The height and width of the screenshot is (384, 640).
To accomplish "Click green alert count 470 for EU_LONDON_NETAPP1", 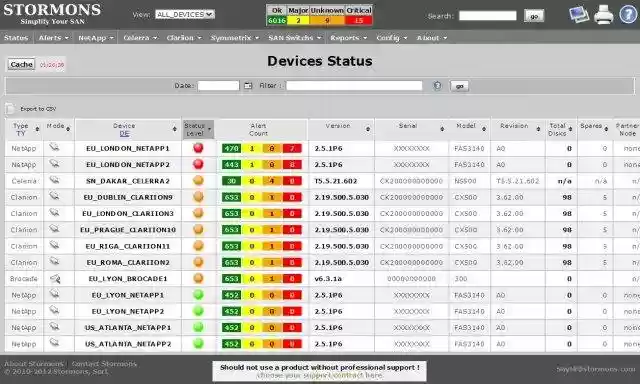I will click(x=231, y=148).
